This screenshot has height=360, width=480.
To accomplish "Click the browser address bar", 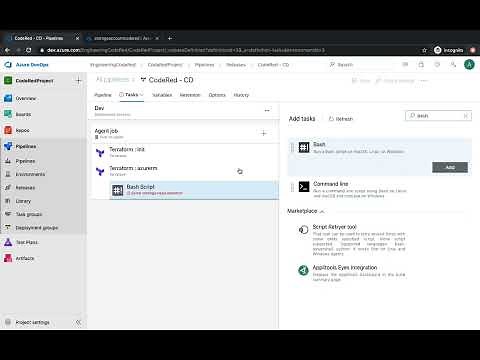I will point(230,50).
